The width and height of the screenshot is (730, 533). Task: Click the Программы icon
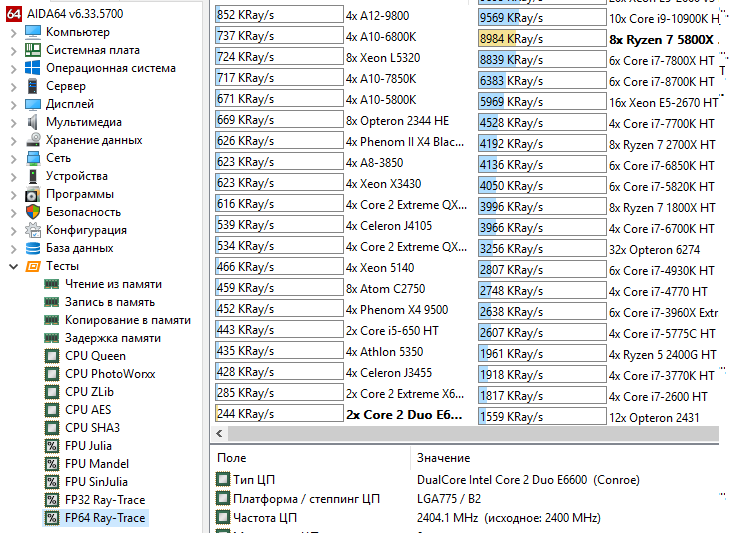point(33,194)
